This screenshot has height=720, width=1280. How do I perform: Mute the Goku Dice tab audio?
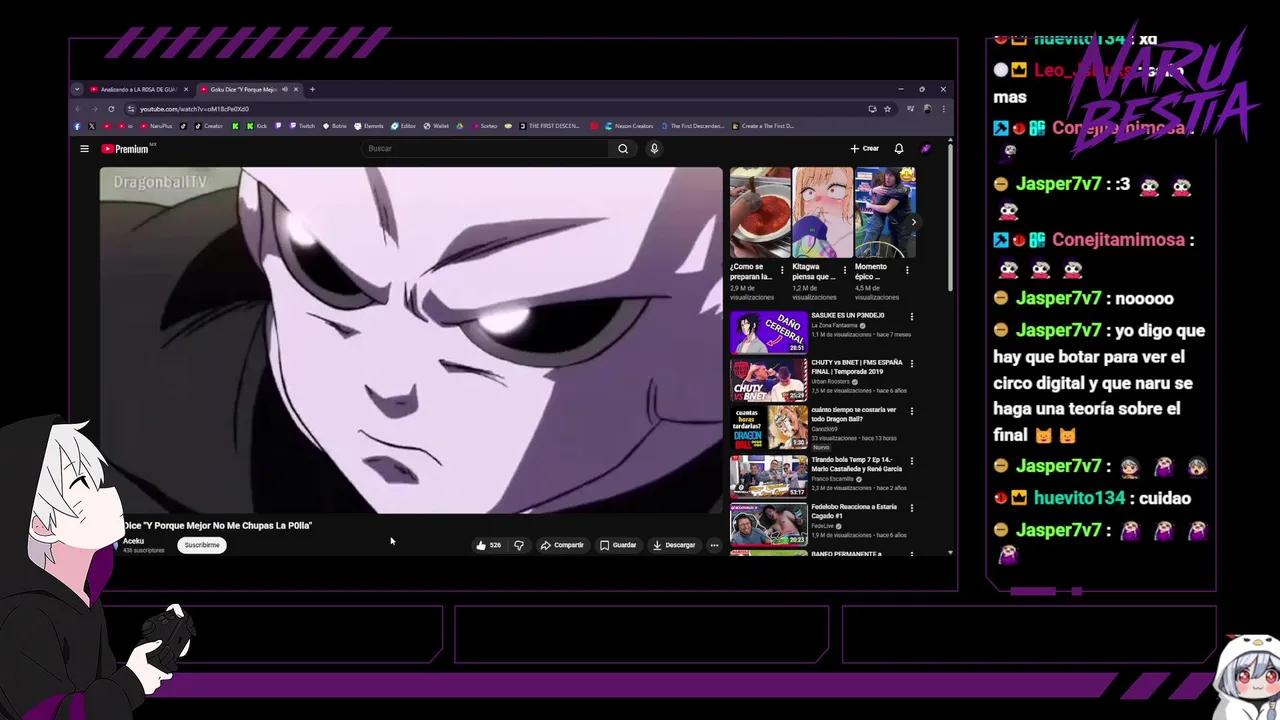pos(285,89)
